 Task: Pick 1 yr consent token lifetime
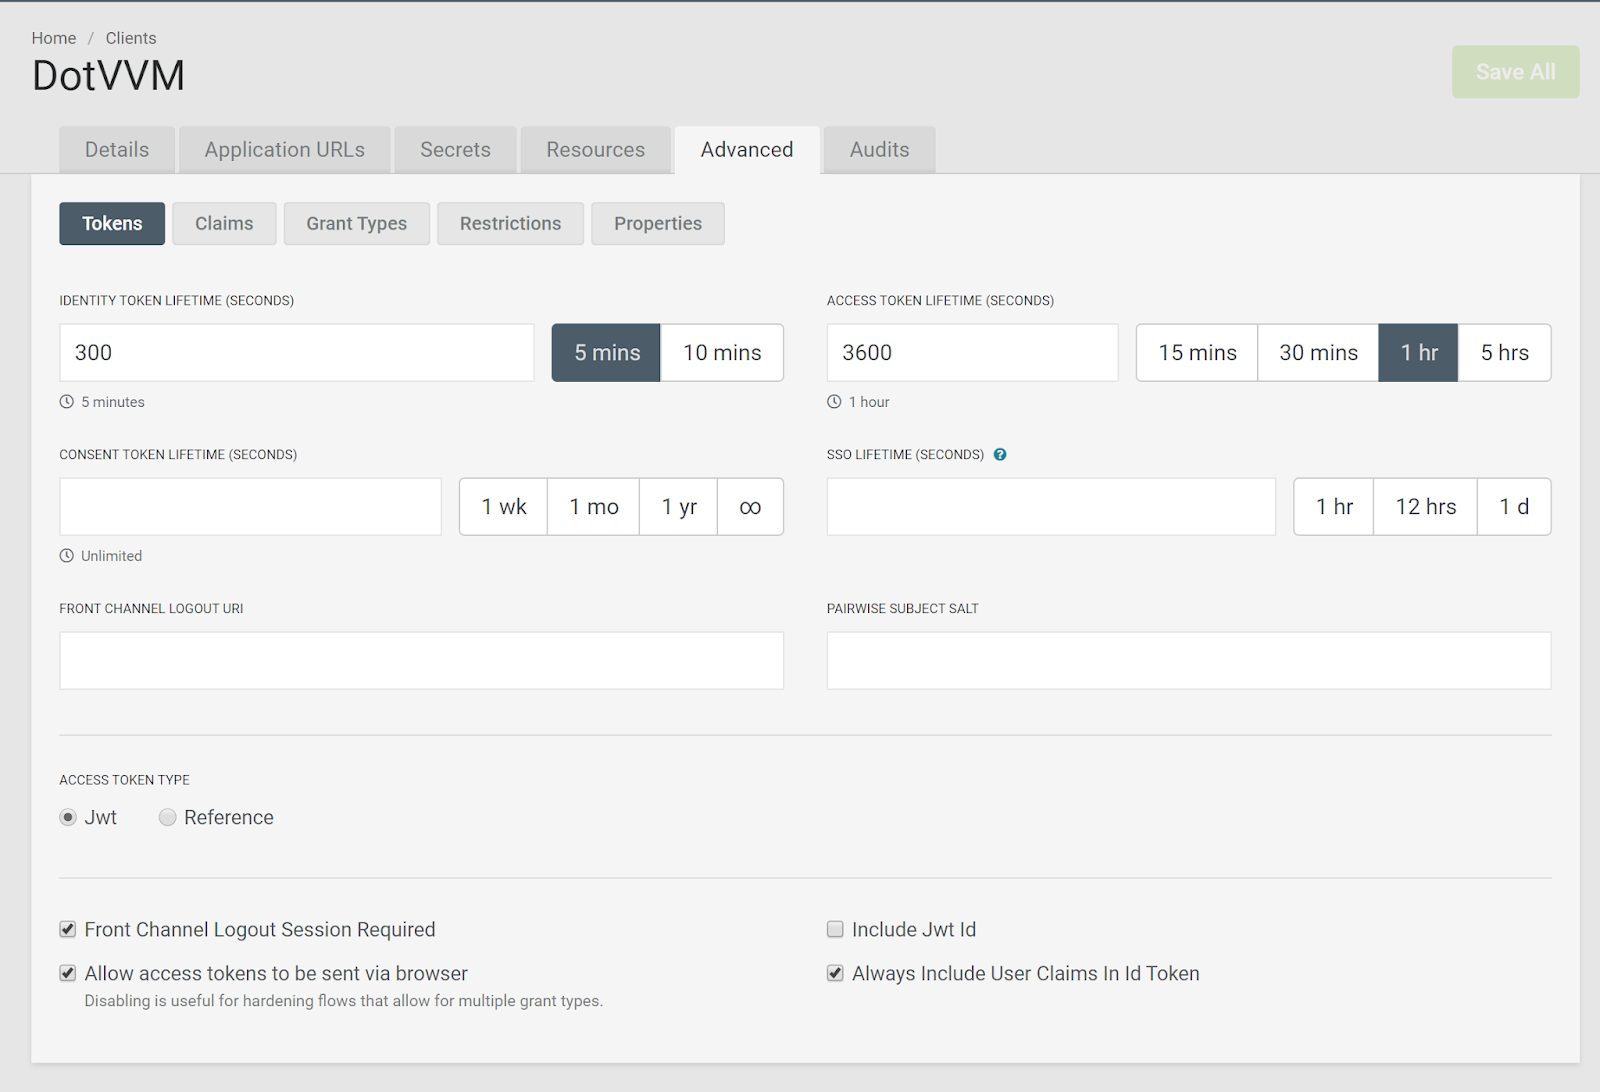click(679, 507)
